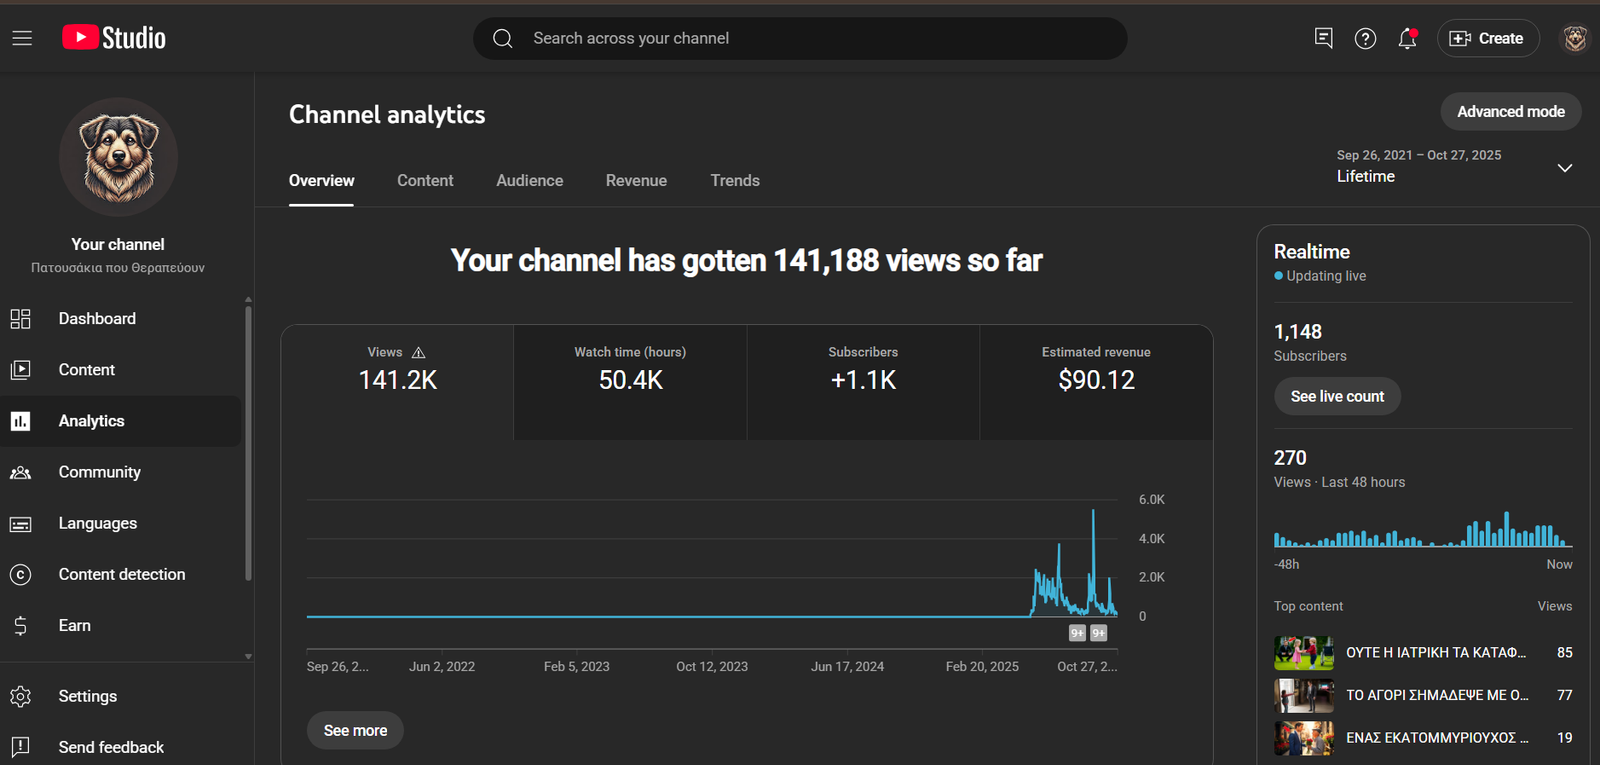
Task: Open the Create button menu
Action: (1487, 38)
